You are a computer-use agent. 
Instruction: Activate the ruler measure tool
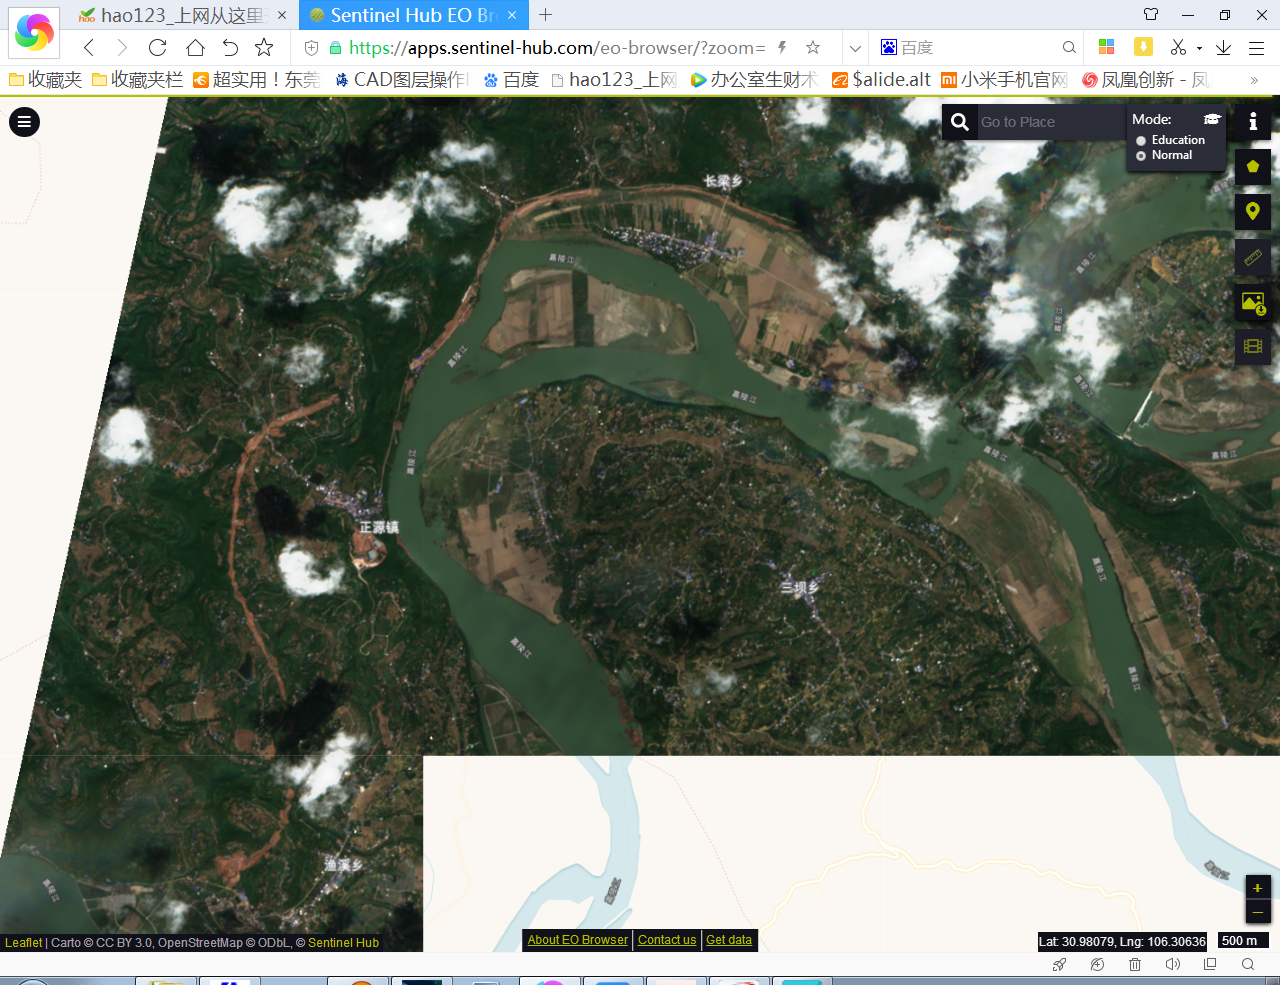pos(1253,257)
